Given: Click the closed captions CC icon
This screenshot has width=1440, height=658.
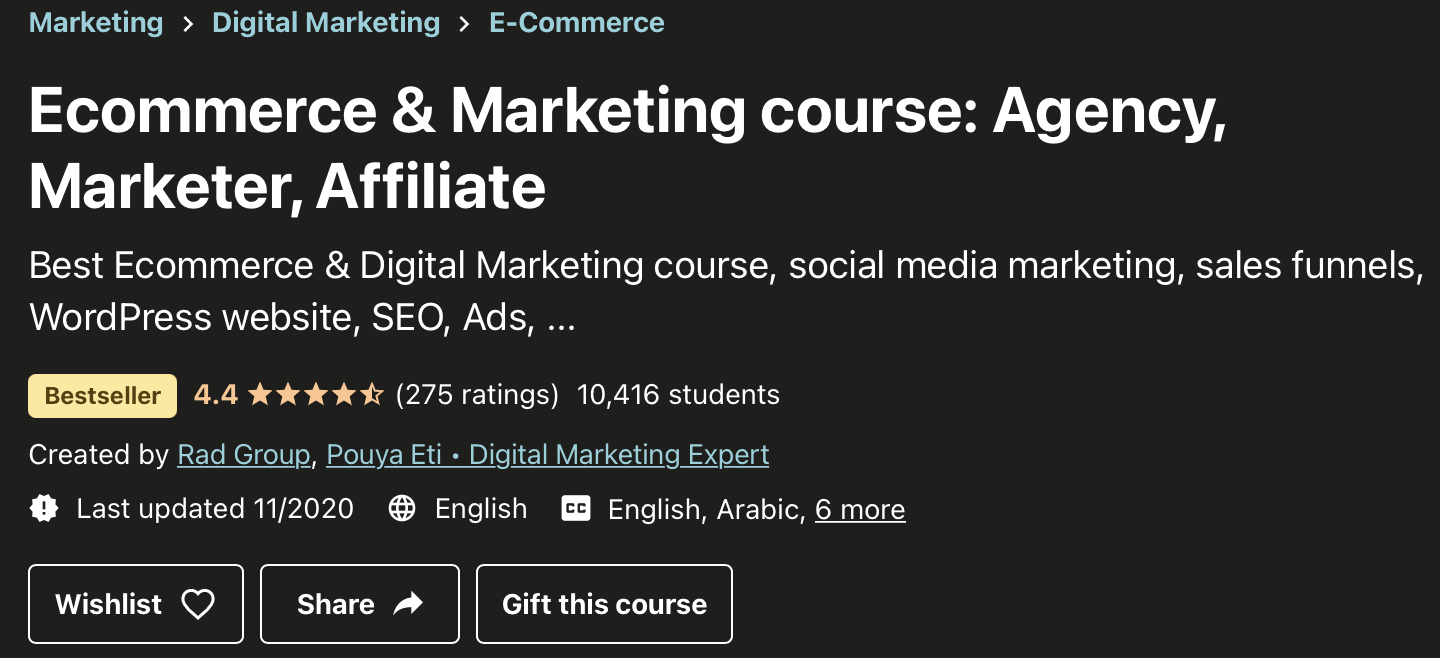Looking at the screenshot, I should [x=576, y=509].
